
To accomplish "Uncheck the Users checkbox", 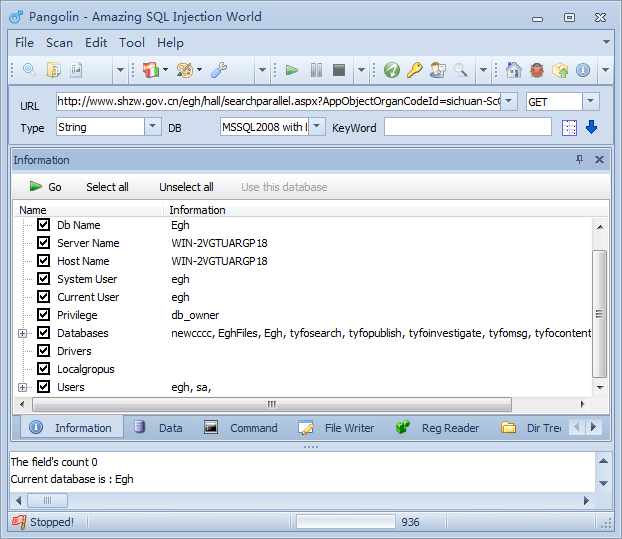I will click(x=43, y=387).
